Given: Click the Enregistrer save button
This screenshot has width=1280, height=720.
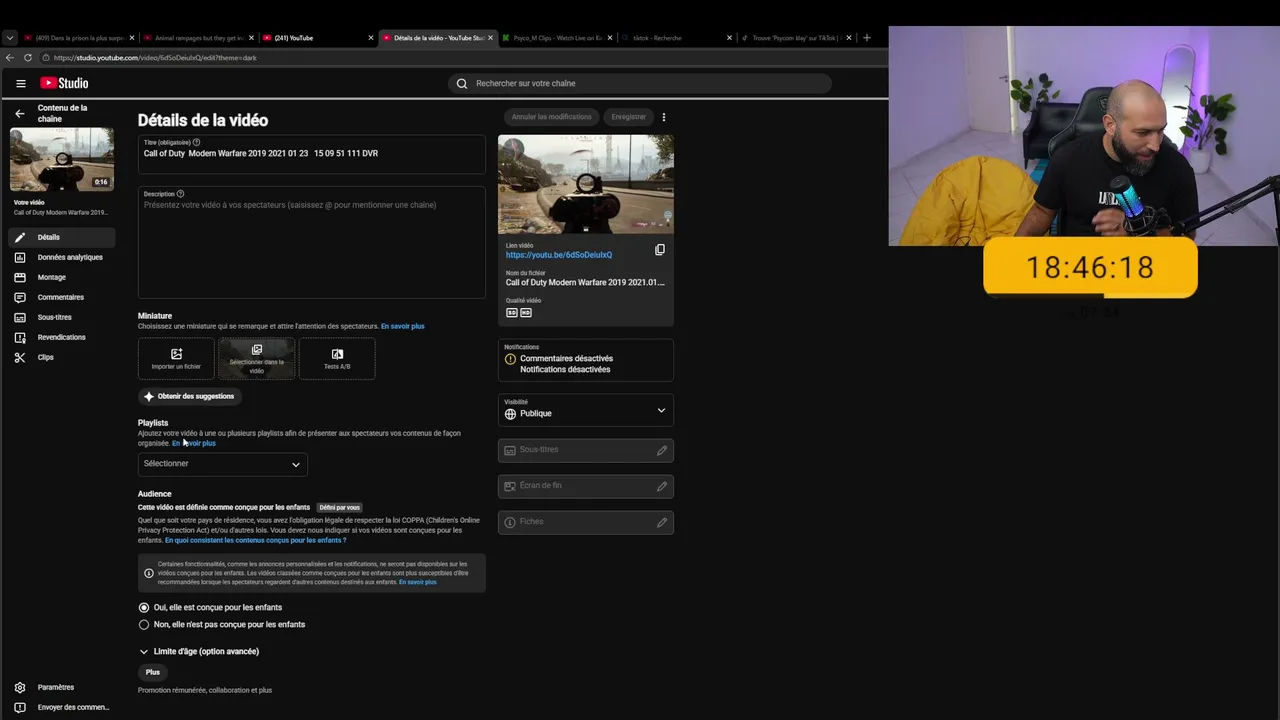Looking at the screenshot, I should click(629, 117).
